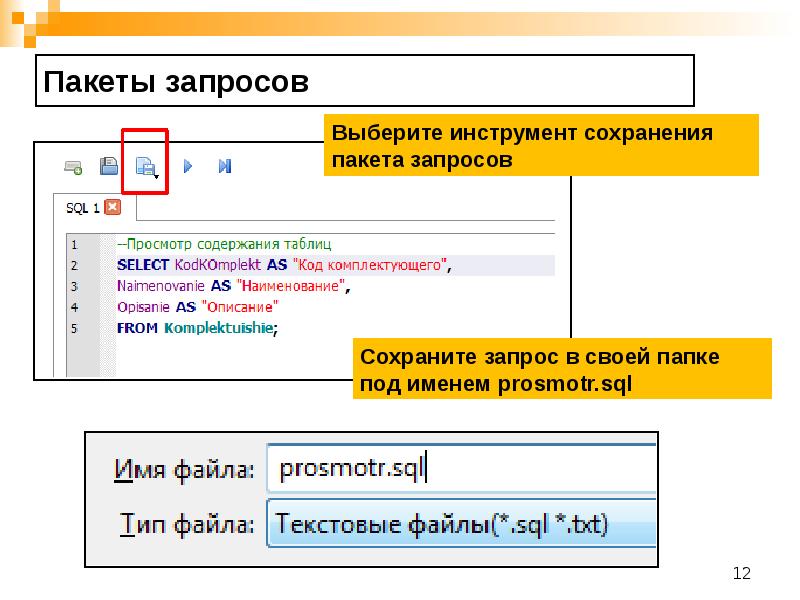Click the Имя файла input field
Viewport: 800px width, 600px height.
(x=460, y=468)
